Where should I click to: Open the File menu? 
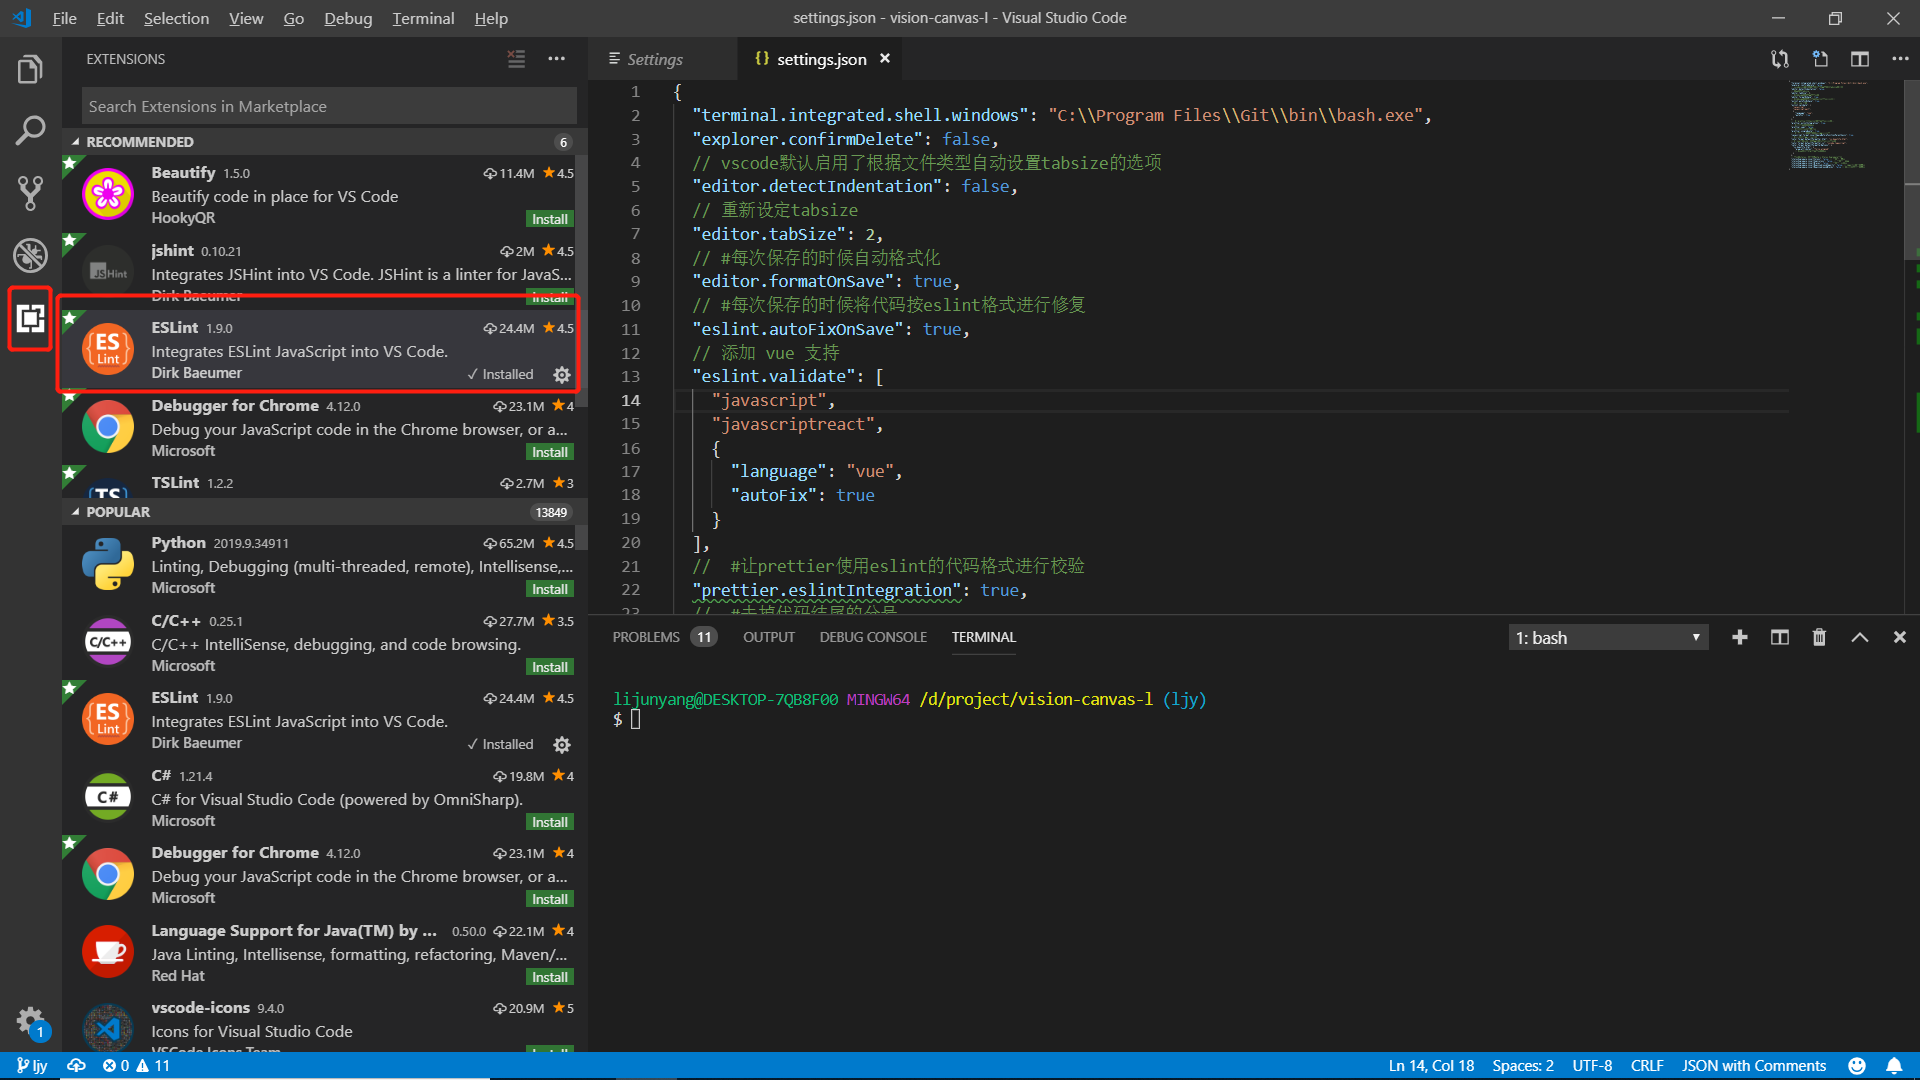point(64,18)
